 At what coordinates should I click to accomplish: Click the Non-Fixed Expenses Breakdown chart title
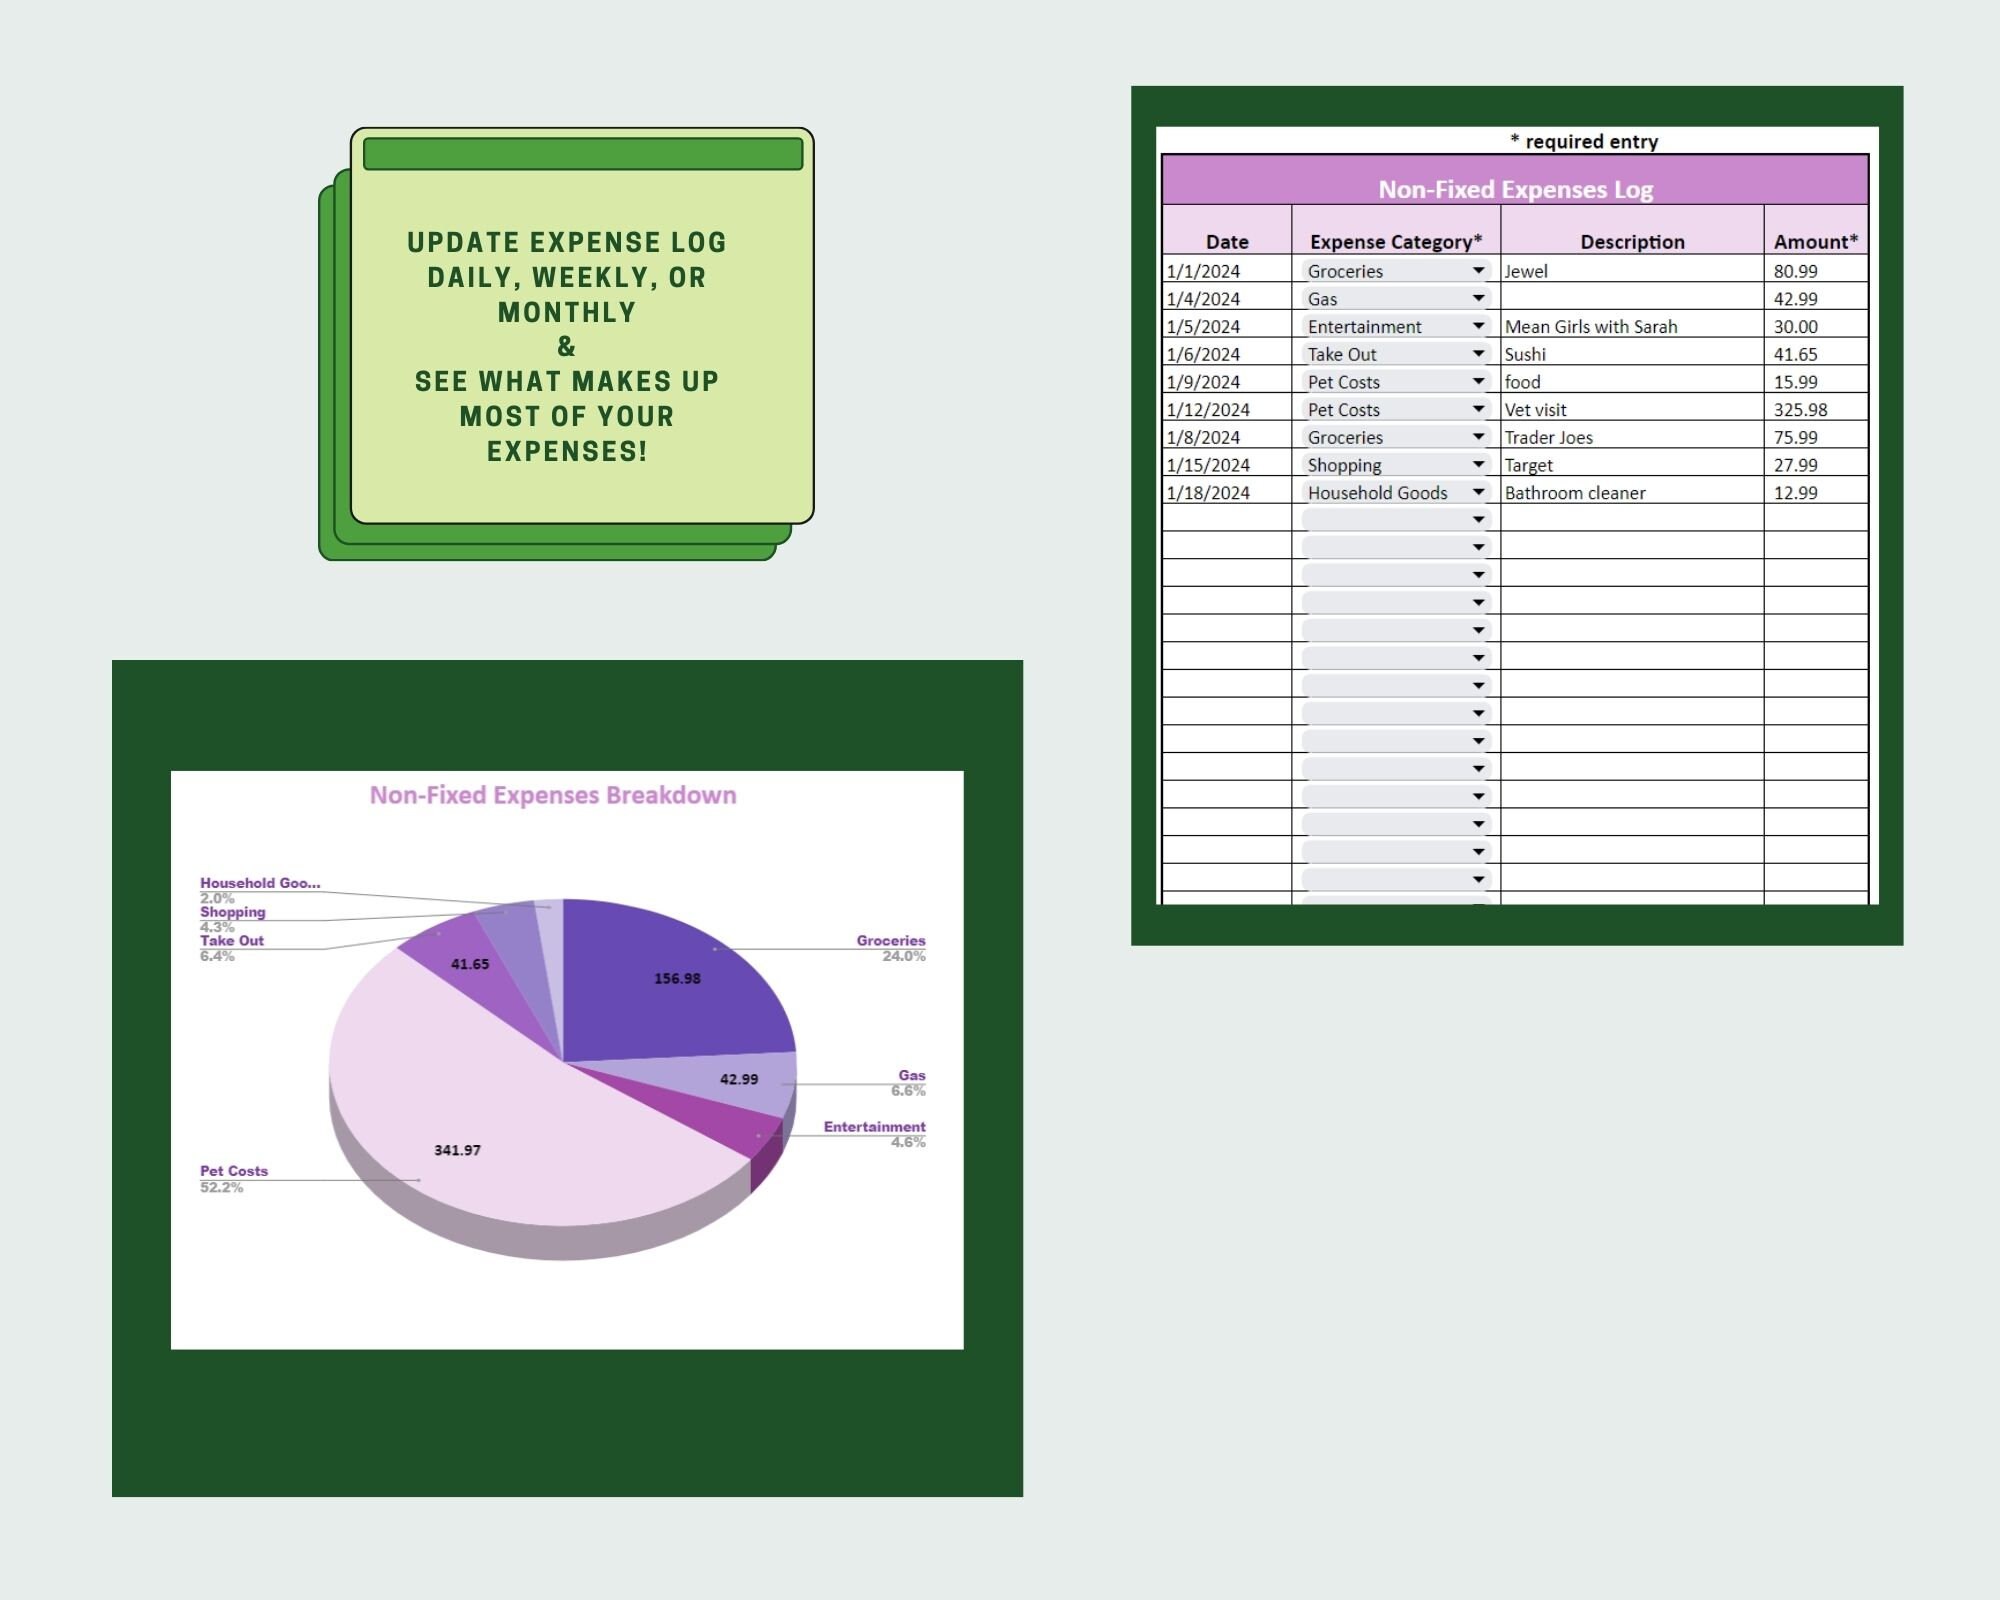coord(553,795)
